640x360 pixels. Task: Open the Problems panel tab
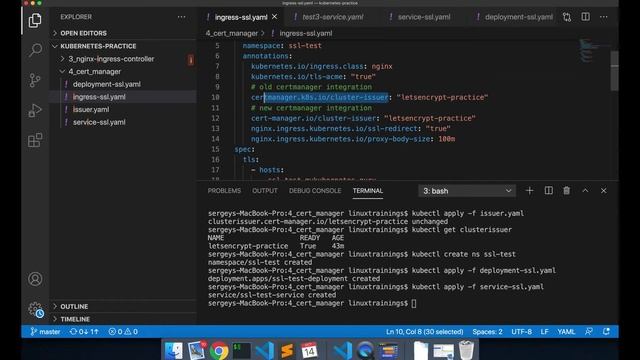[x=224, y=191]
